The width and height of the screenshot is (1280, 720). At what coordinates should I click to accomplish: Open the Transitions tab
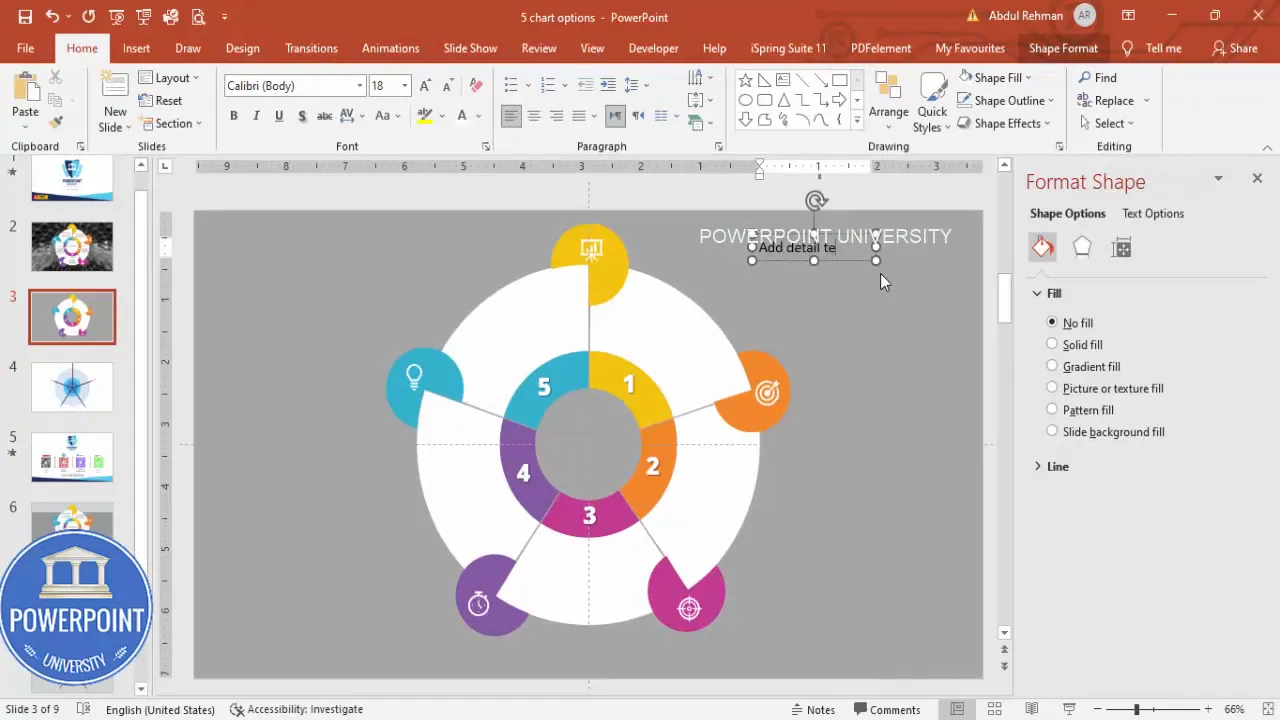tap(311, 48)
